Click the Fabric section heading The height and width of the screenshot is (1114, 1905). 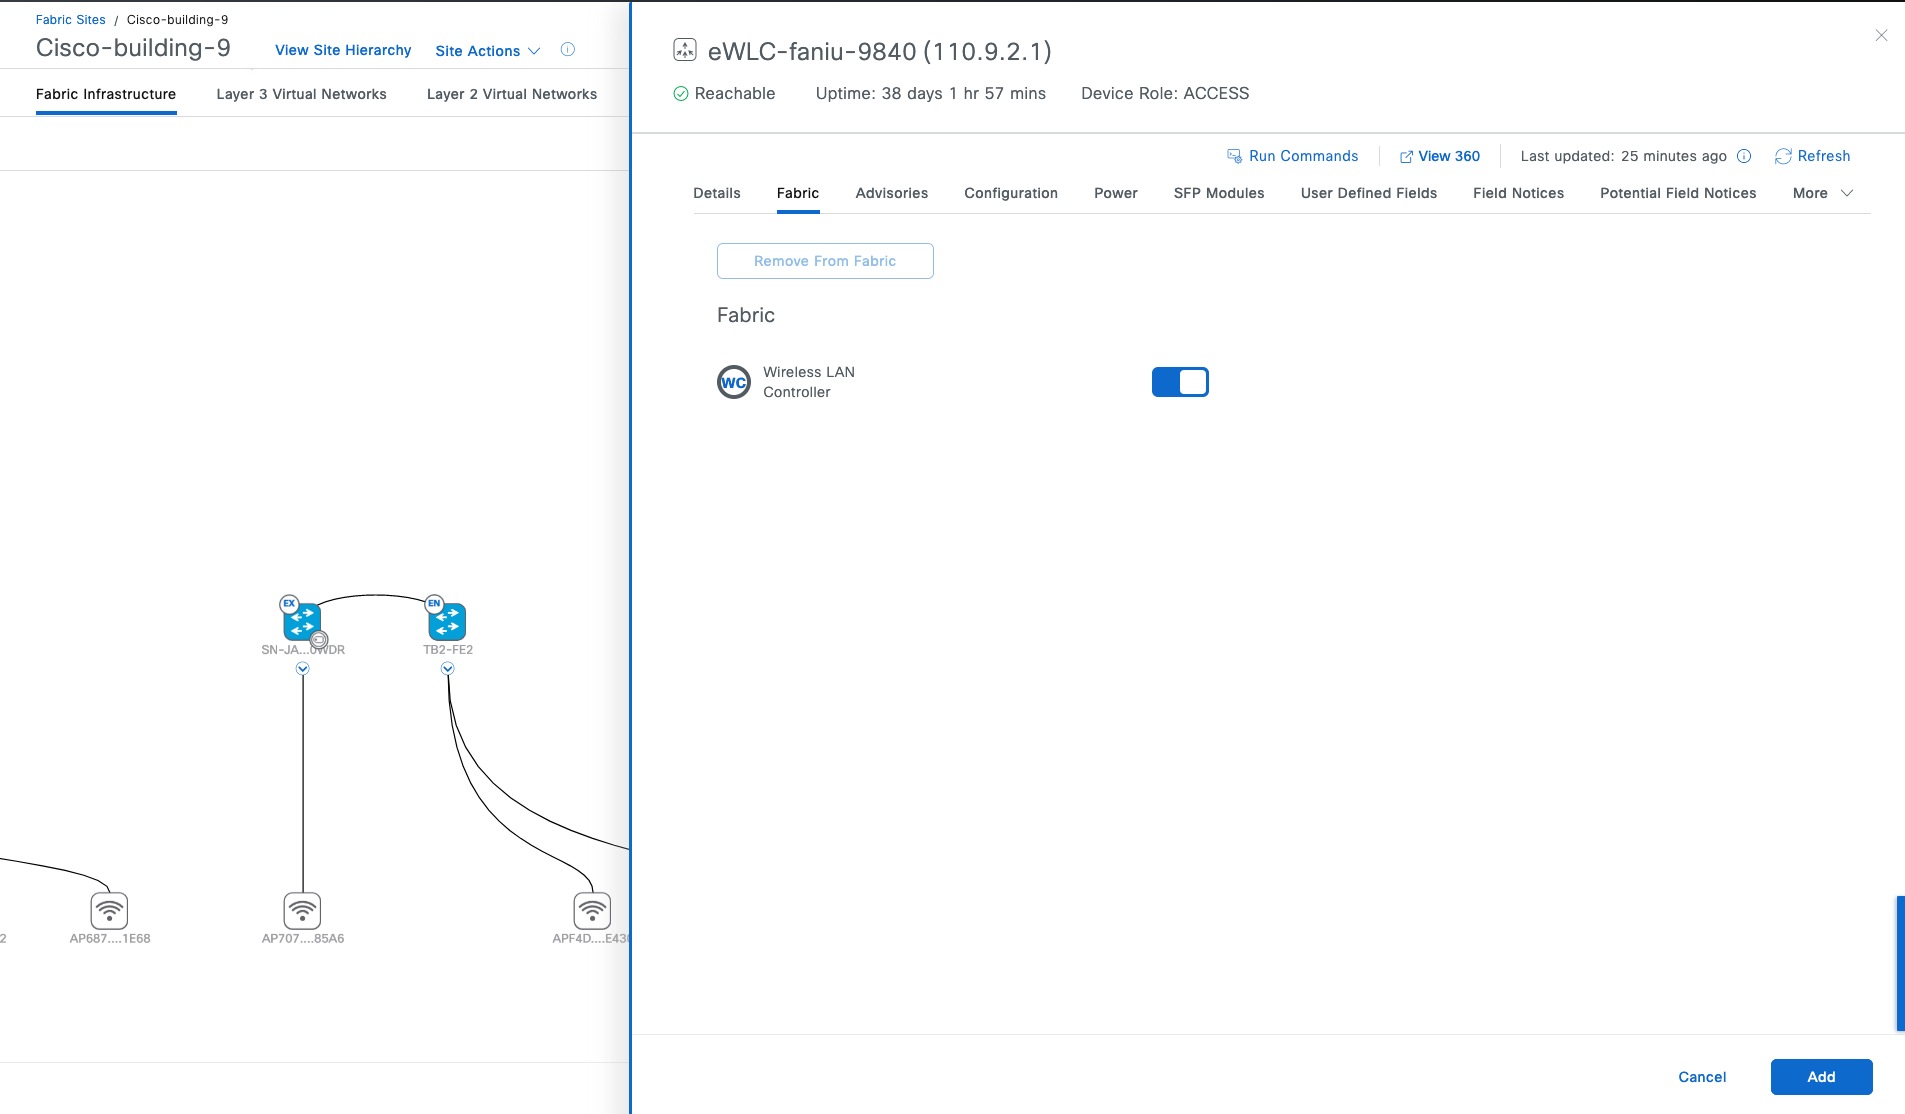click(746, 315)
